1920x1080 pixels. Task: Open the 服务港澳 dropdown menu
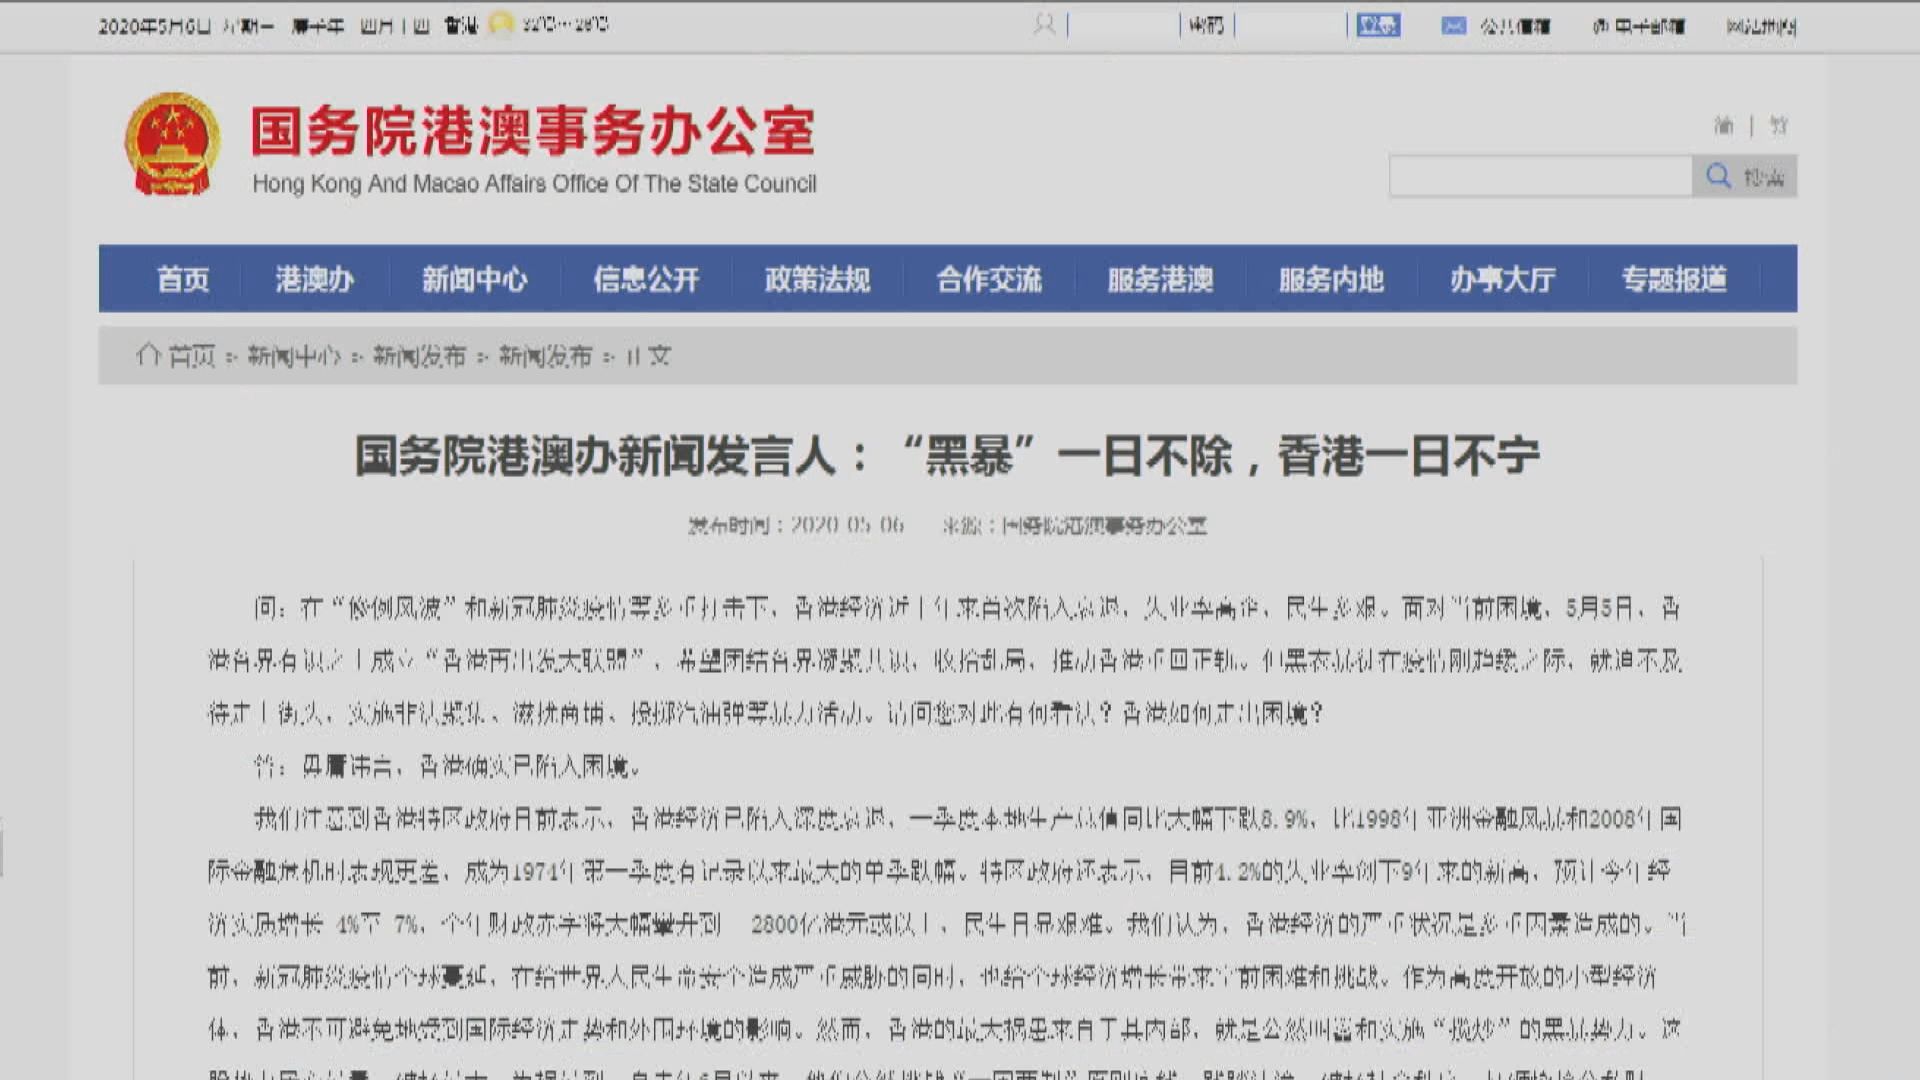coord(1159,280)
